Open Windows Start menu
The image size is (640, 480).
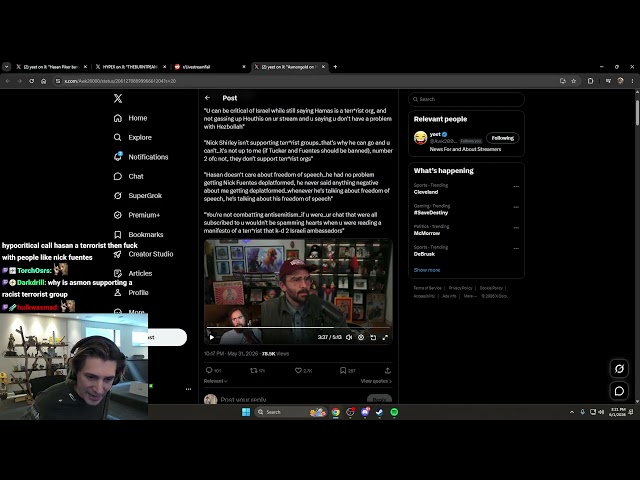pyautogui.click(x=246, y=412)
